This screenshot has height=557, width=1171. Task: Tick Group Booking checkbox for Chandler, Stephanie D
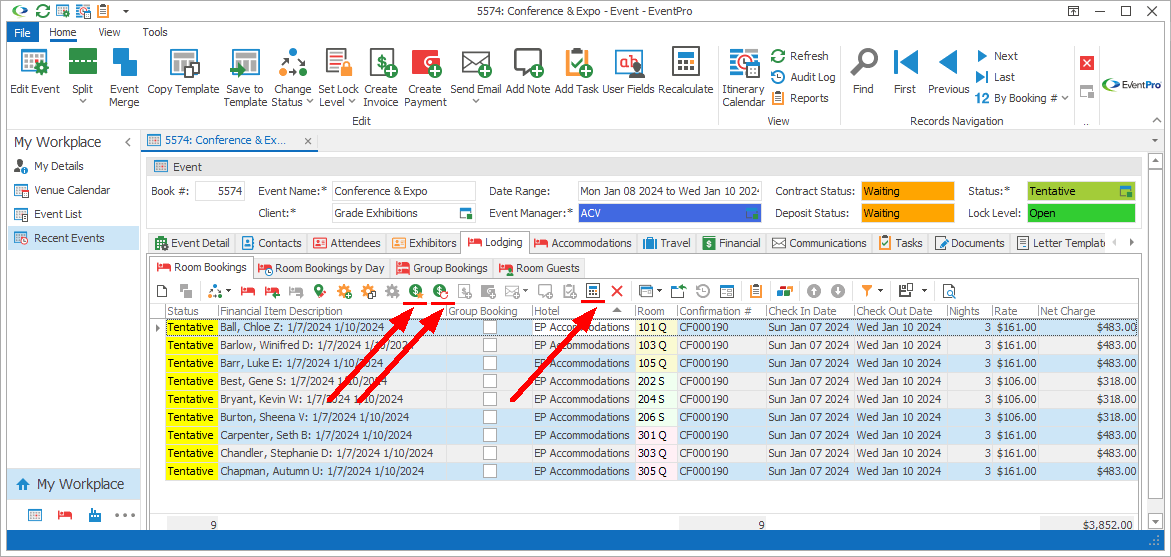pos(490,452)
